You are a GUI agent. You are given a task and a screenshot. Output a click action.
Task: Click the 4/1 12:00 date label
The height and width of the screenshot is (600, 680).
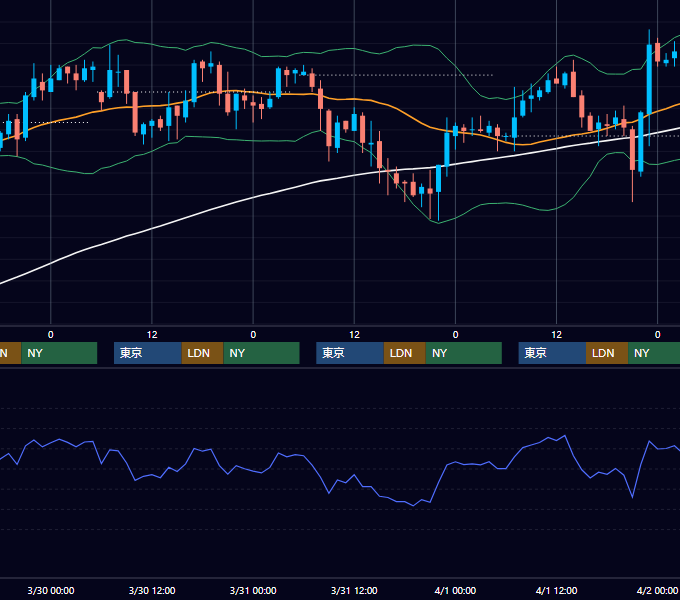click(556, 590)
